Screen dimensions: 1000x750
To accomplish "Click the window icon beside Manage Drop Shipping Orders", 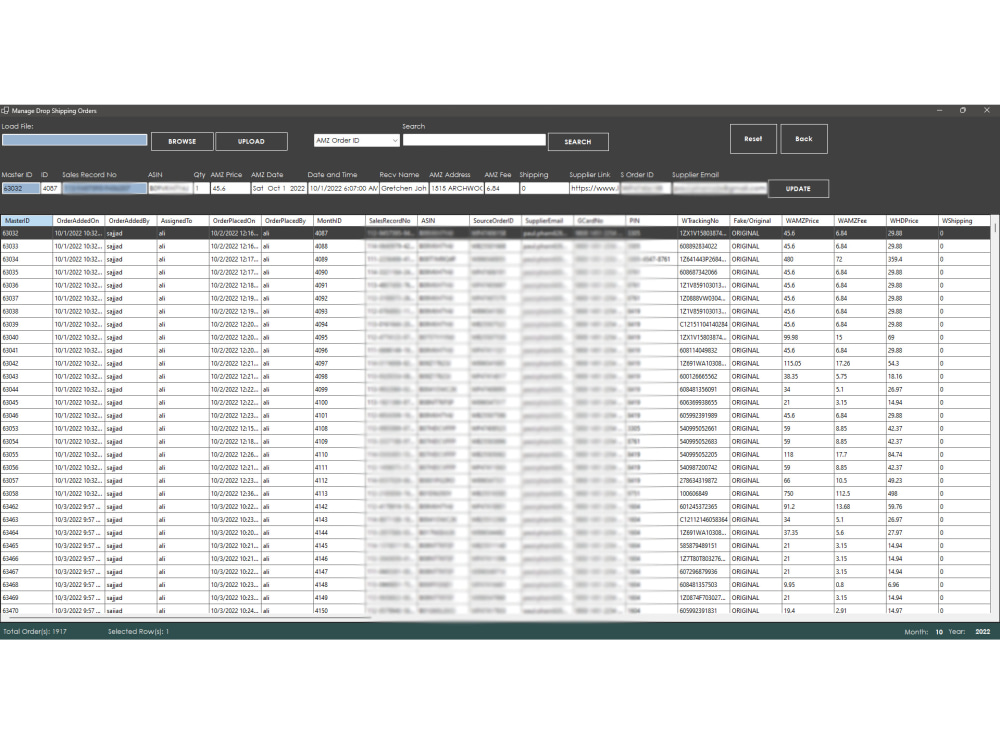I will coord(5,110).
